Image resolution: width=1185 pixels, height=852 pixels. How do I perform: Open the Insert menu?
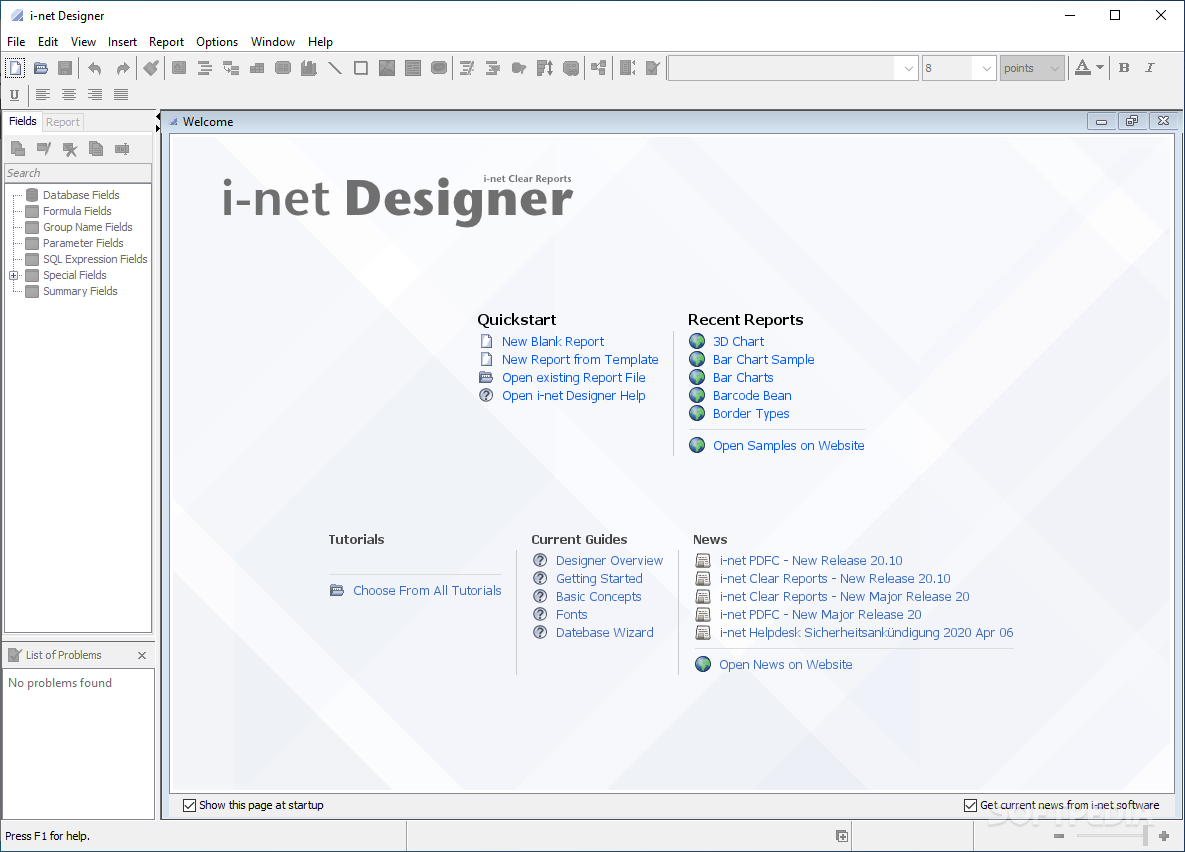(x=122, y=42)
